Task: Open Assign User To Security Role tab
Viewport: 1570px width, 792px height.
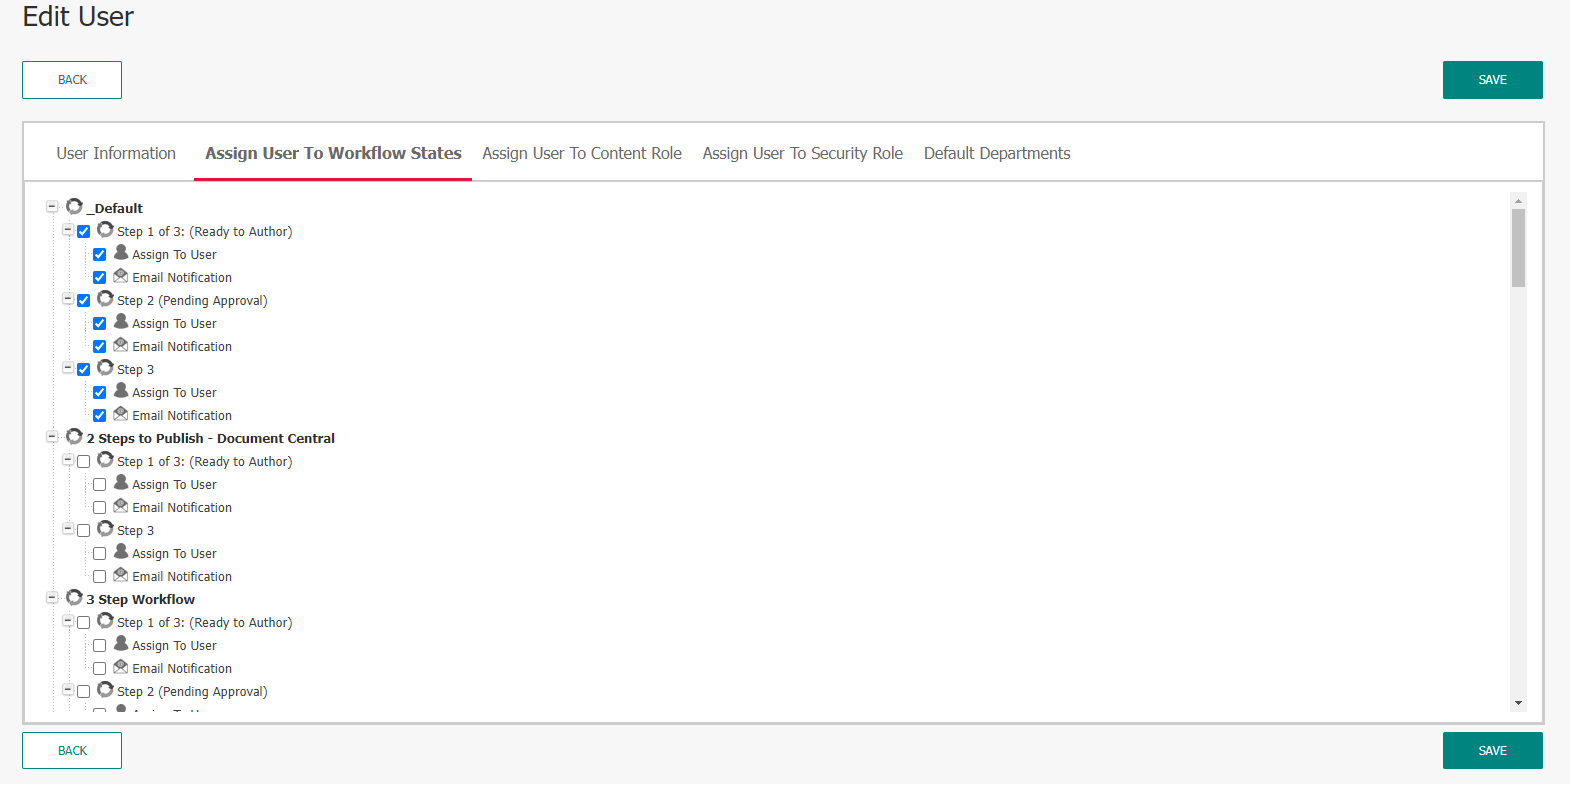Action: [803, 153]
